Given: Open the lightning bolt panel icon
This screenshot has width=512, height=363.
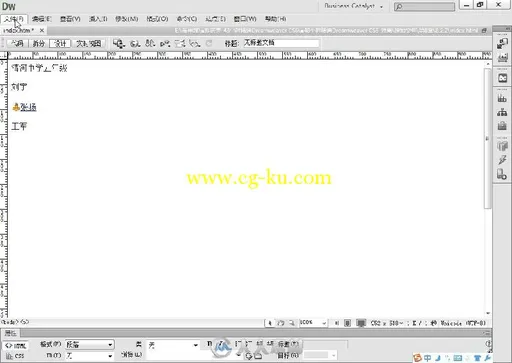Looking at the screenshot, I should [502, 160].
